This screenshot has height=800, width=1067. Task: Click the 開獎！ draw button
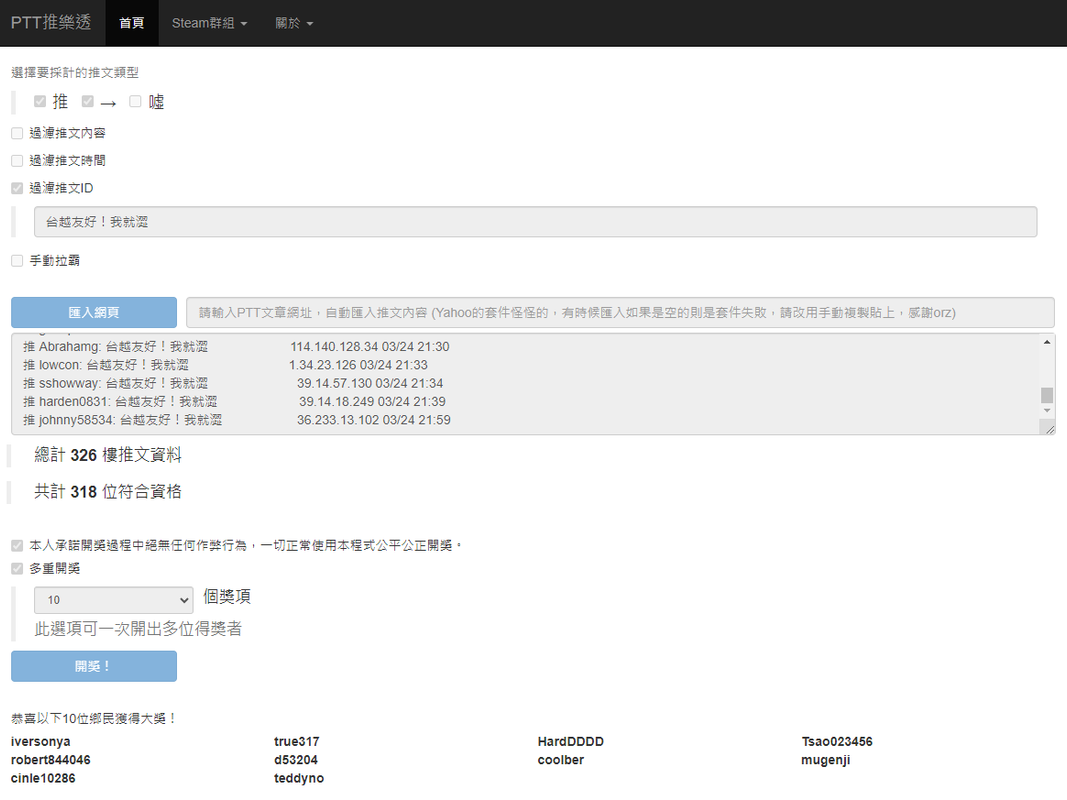pos(94,666)
